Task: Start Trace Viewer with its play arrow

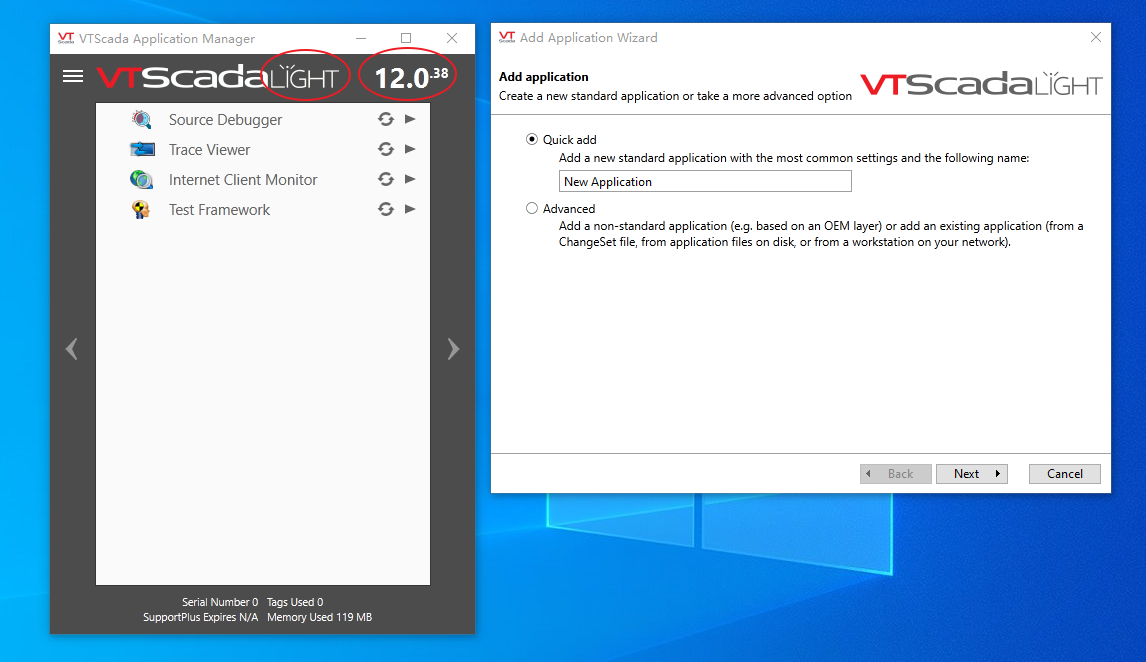Action: coord(410,149)
